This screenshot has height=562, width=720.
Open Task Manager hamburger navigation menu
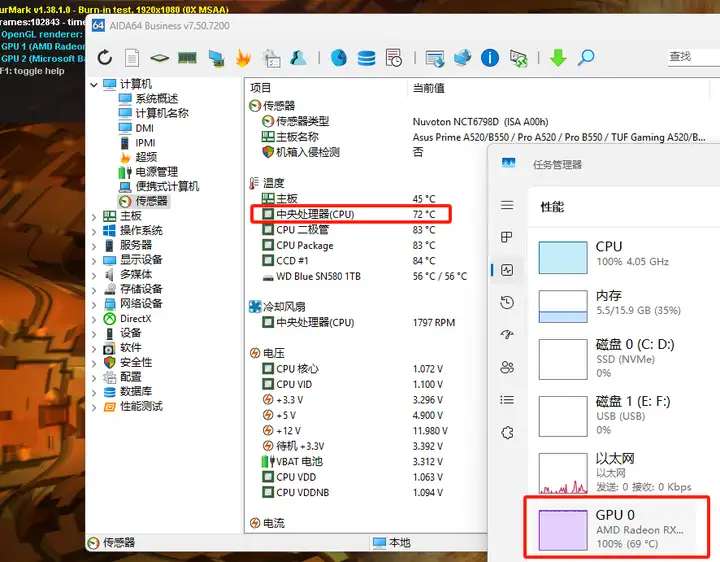click(x=507, y=205)
